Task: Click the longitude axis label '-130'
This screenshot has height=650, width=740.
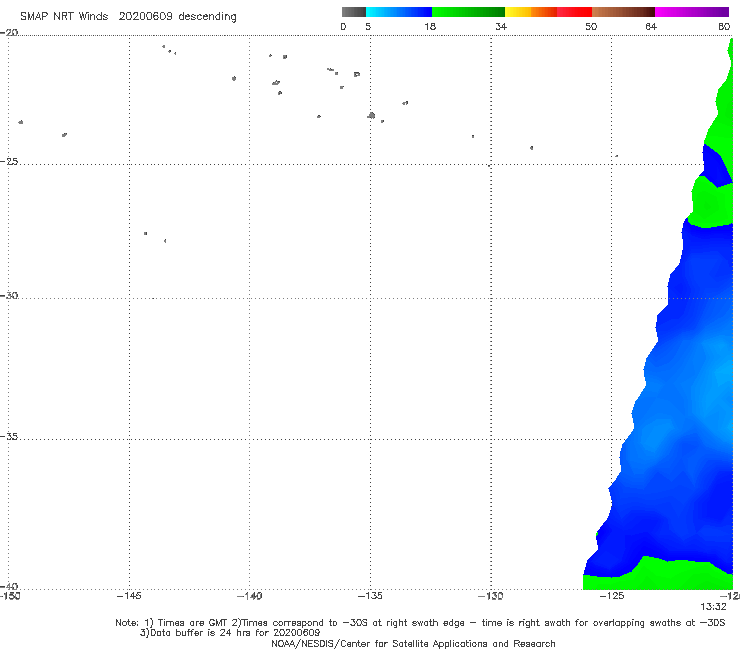Action: coord(490,596)
